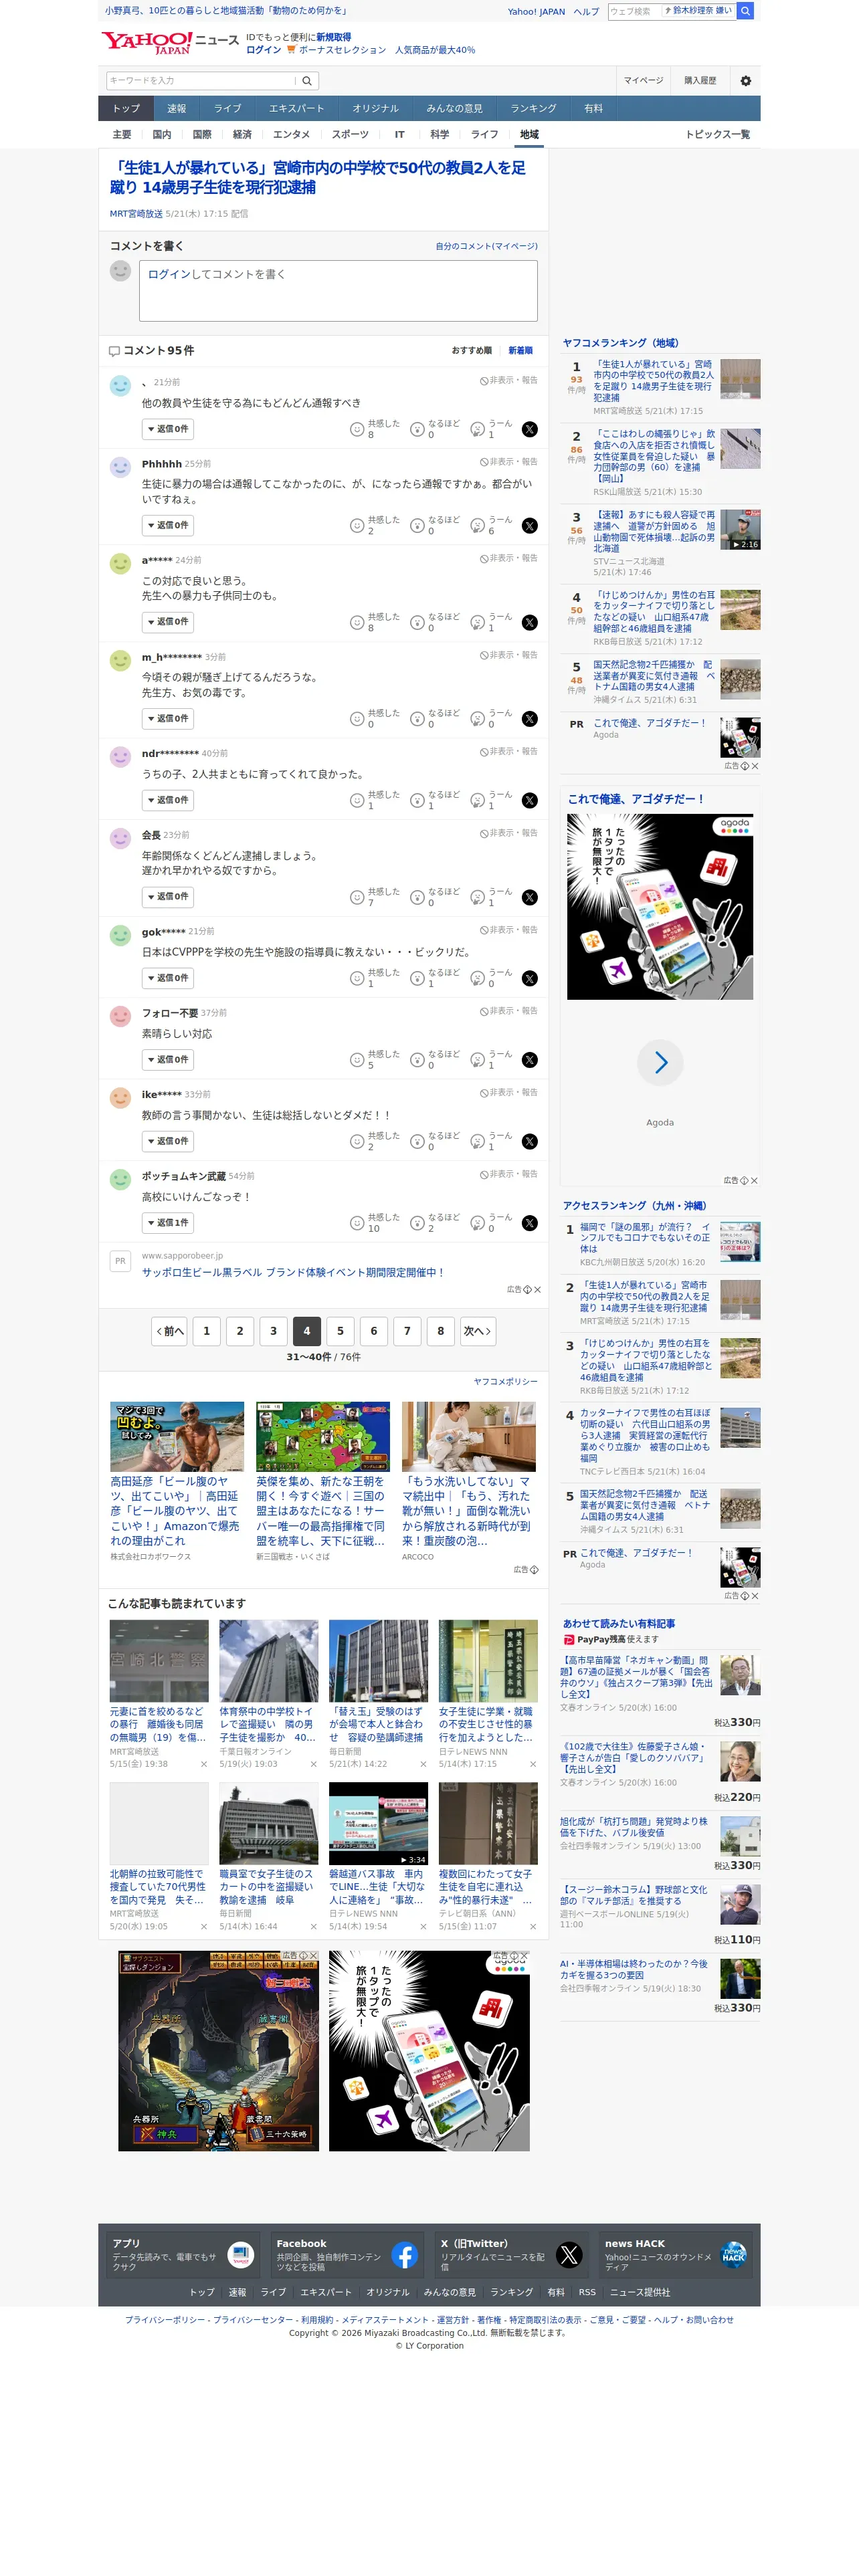Viewport: 859px width, 2576px height.
Task: Expand replies on ポッチョムキン武蔵 comment
Action: click(x=168, y=1223)
